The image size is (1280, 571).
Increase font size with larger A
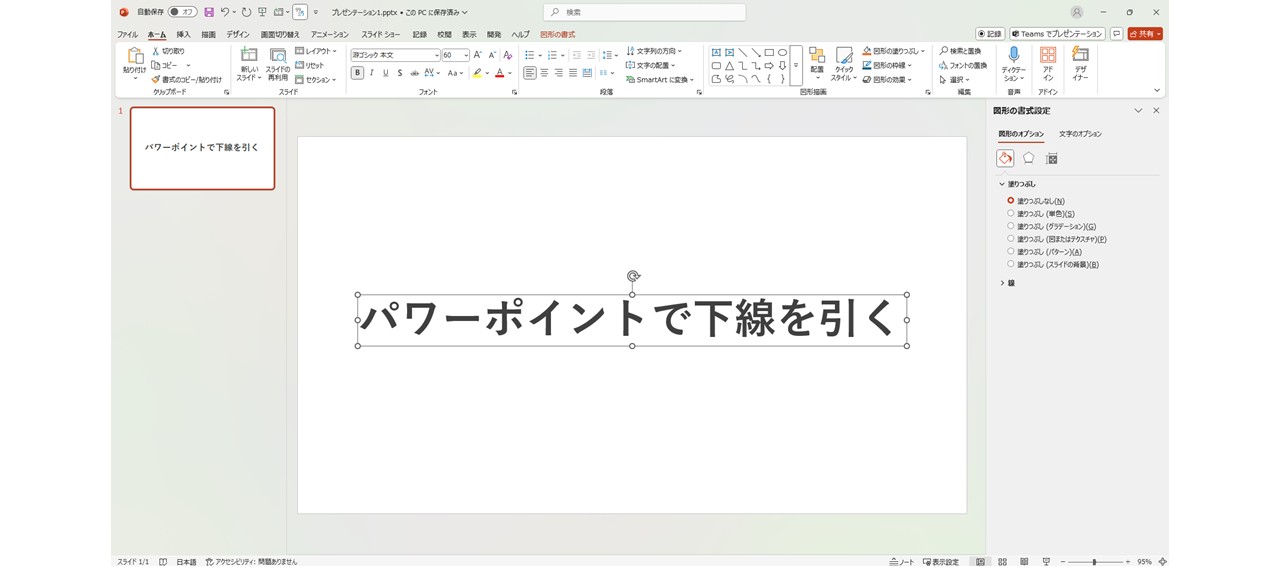478,55
